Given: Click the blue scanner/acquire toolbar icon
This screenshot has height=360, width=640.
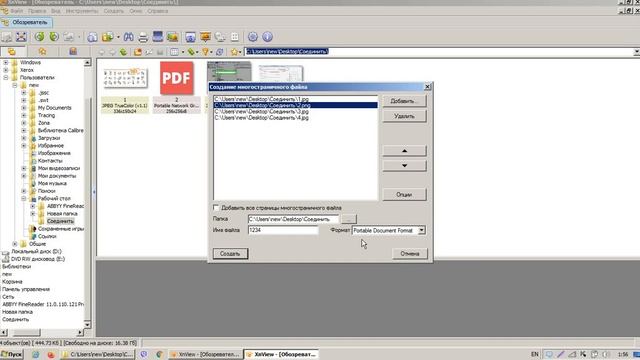Looking at the screenshot, I should pos(158,37).
